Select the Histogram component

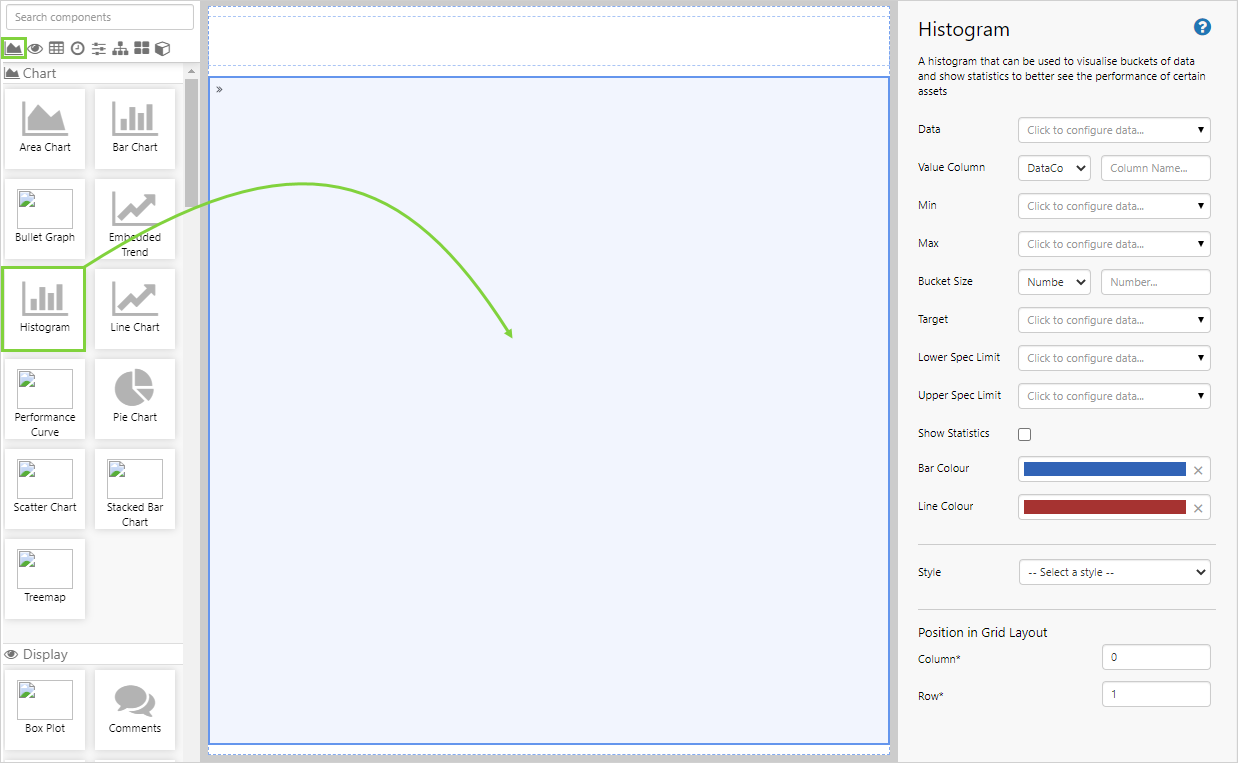point(44,309)
